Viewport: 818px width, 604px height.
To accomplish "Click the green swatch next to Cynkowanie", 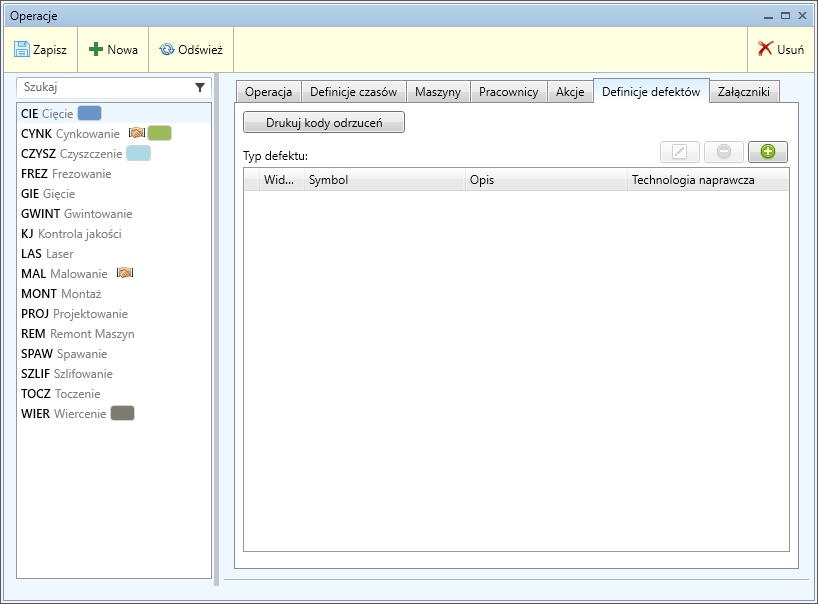I will click(160, 133).
